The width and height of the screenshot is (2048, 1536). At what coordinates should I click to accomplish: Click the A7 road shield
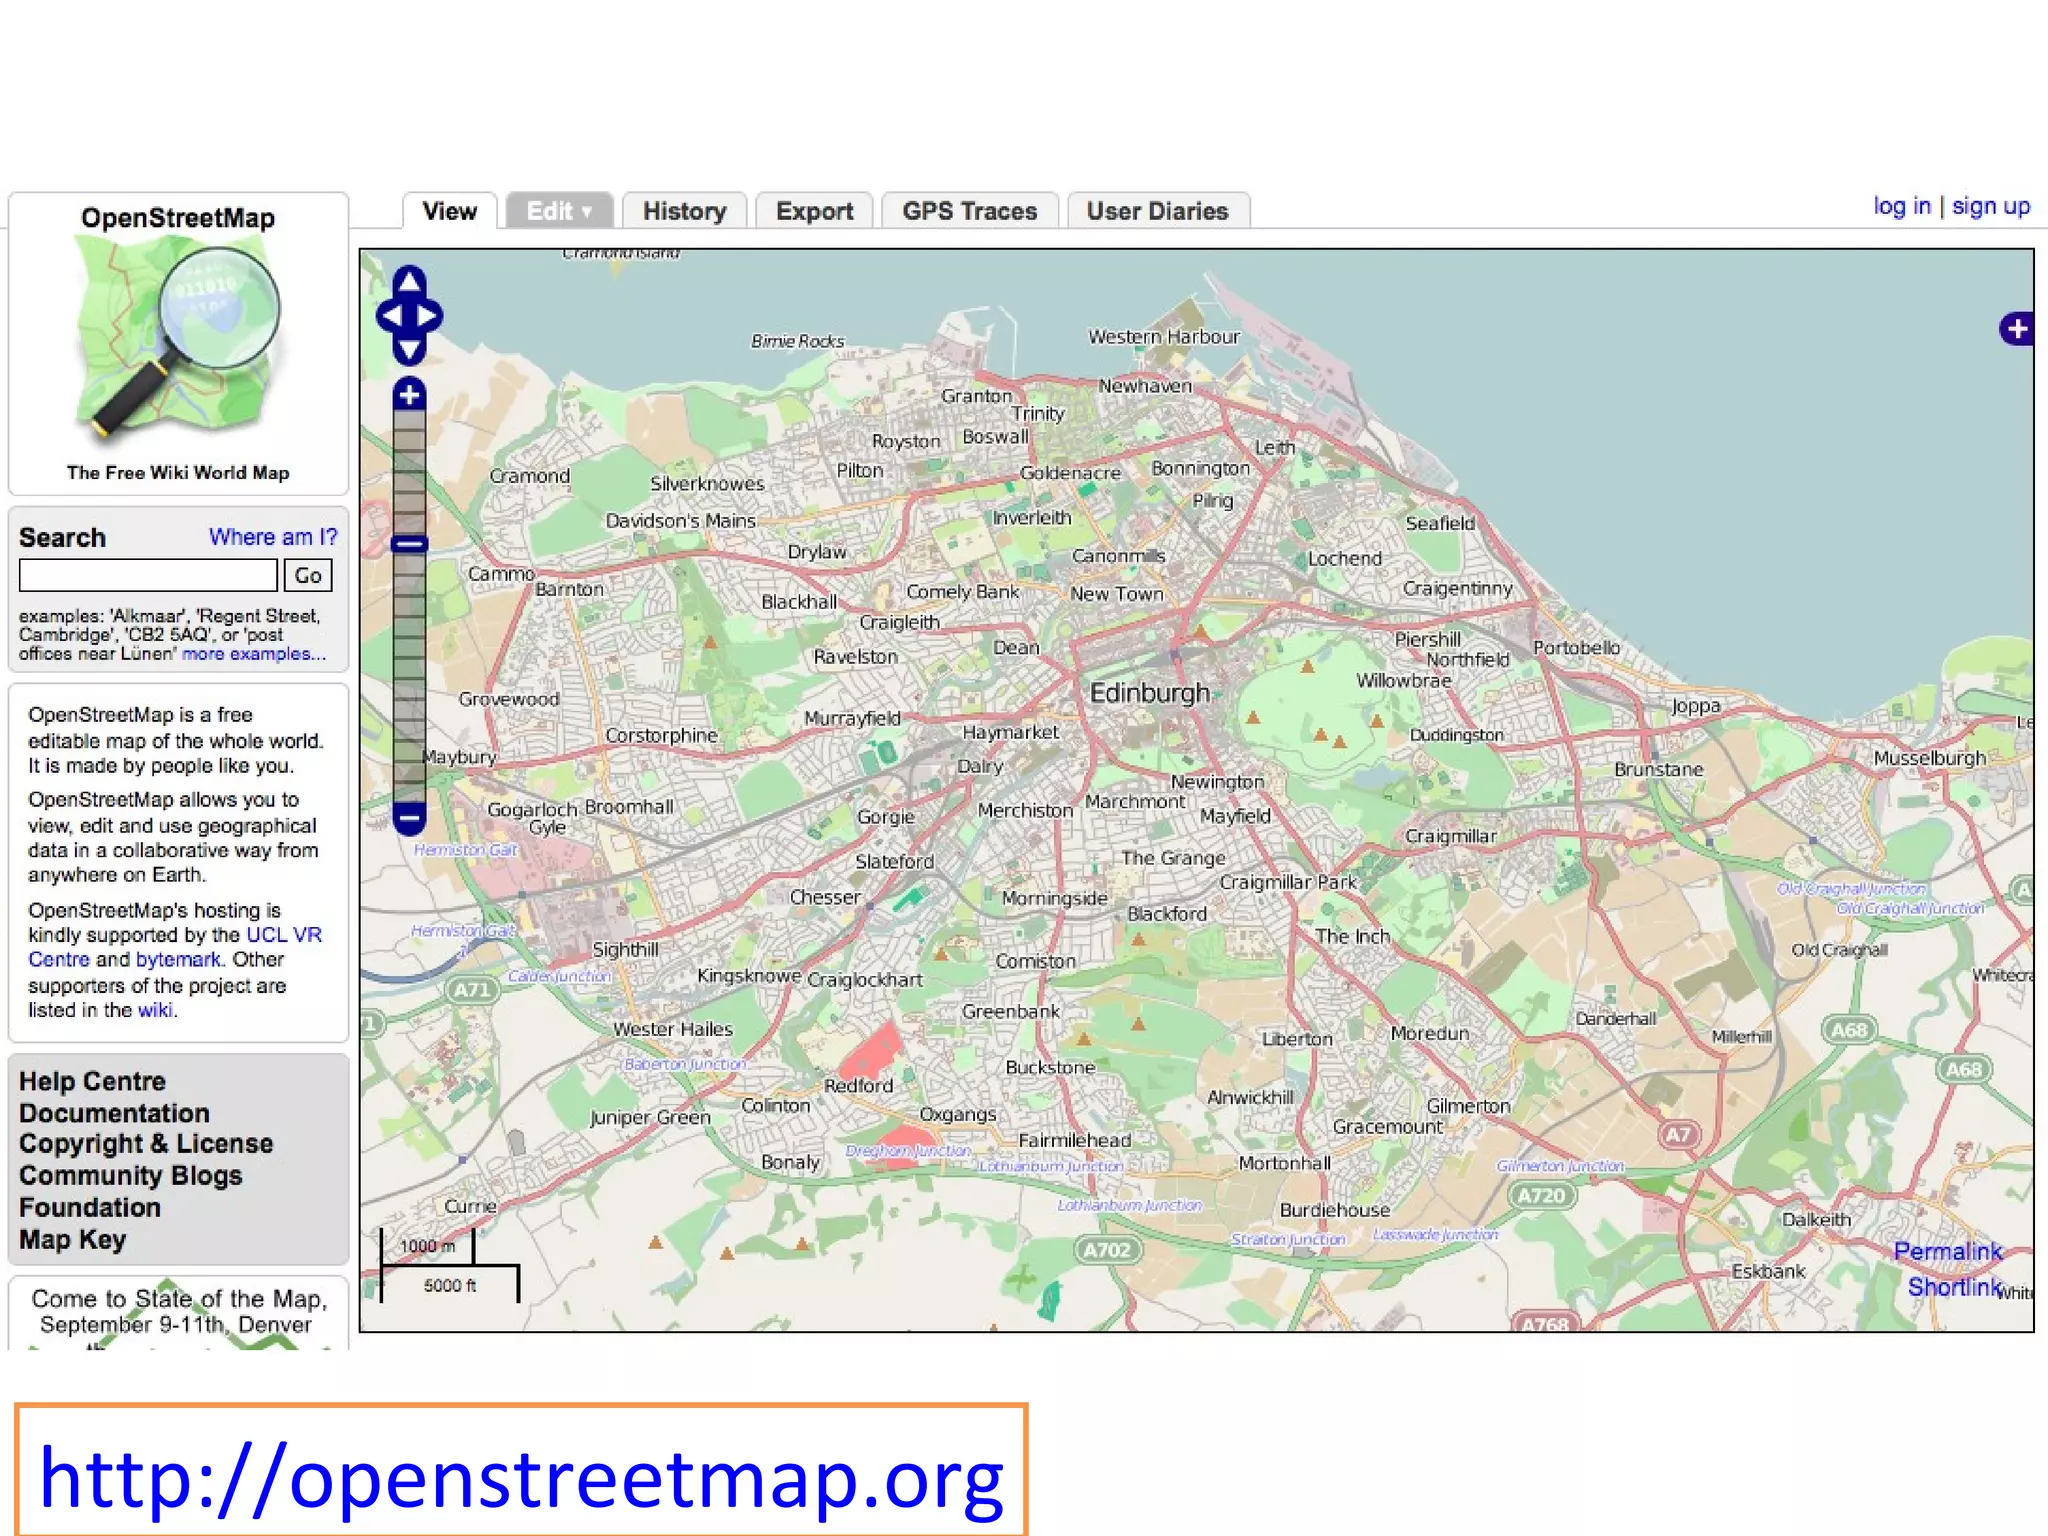click(x=1678, y=1135)
